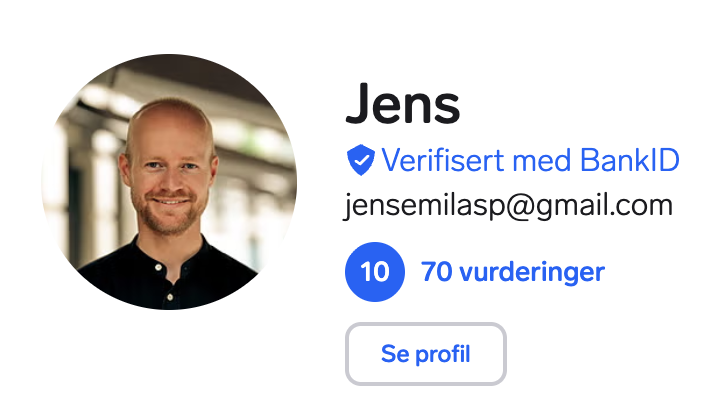View the seller's score of 10
This screenshot has width=714, height=414.
[x=375, y=272]
